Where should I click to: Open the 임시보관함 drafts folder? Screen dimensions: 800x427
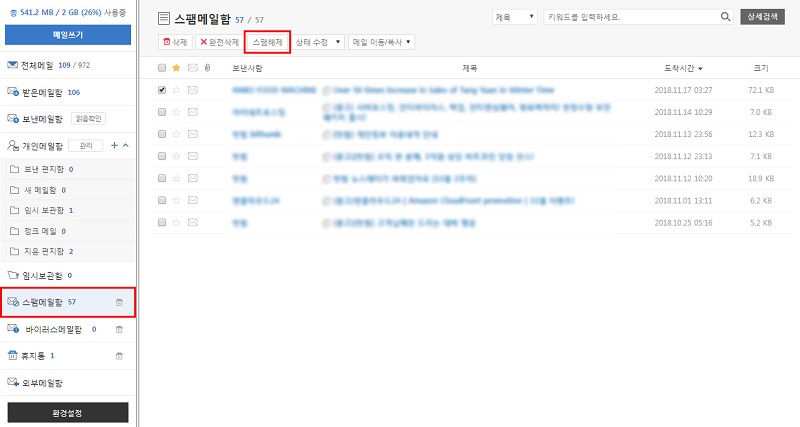[x=42, y=275]
